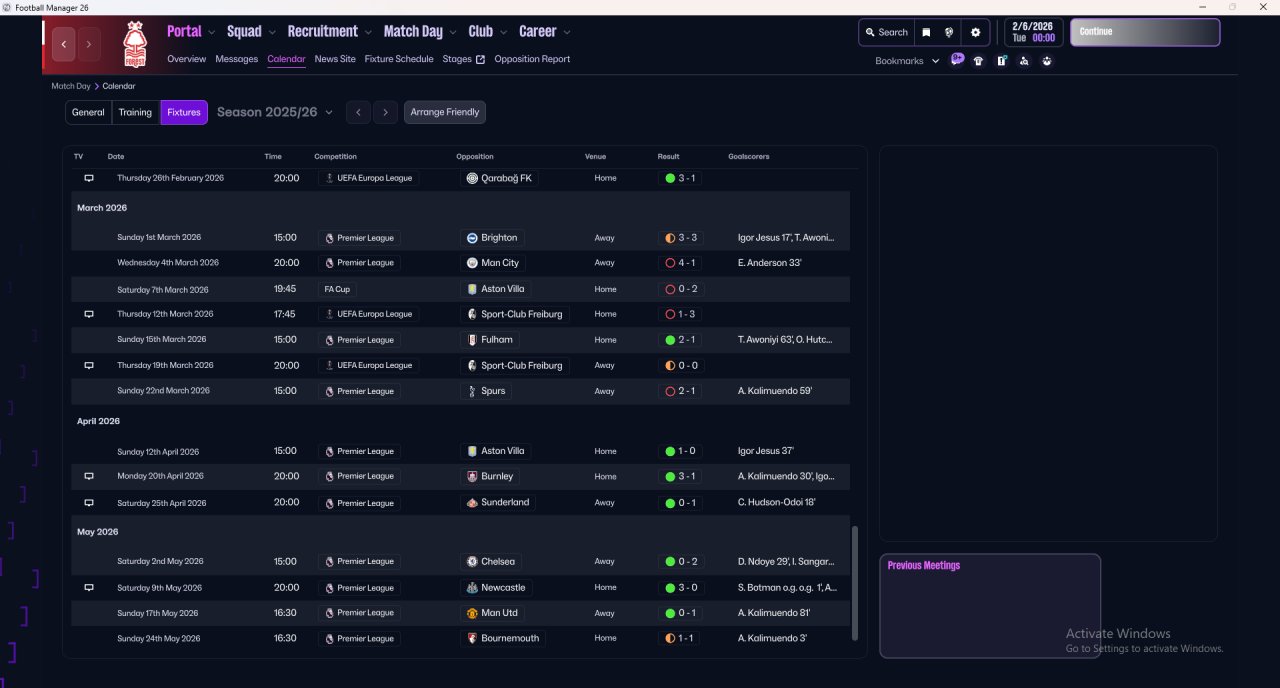1280x688 pixels.
Task: Open the team group bookmark icon
Action: (1047, 61)
